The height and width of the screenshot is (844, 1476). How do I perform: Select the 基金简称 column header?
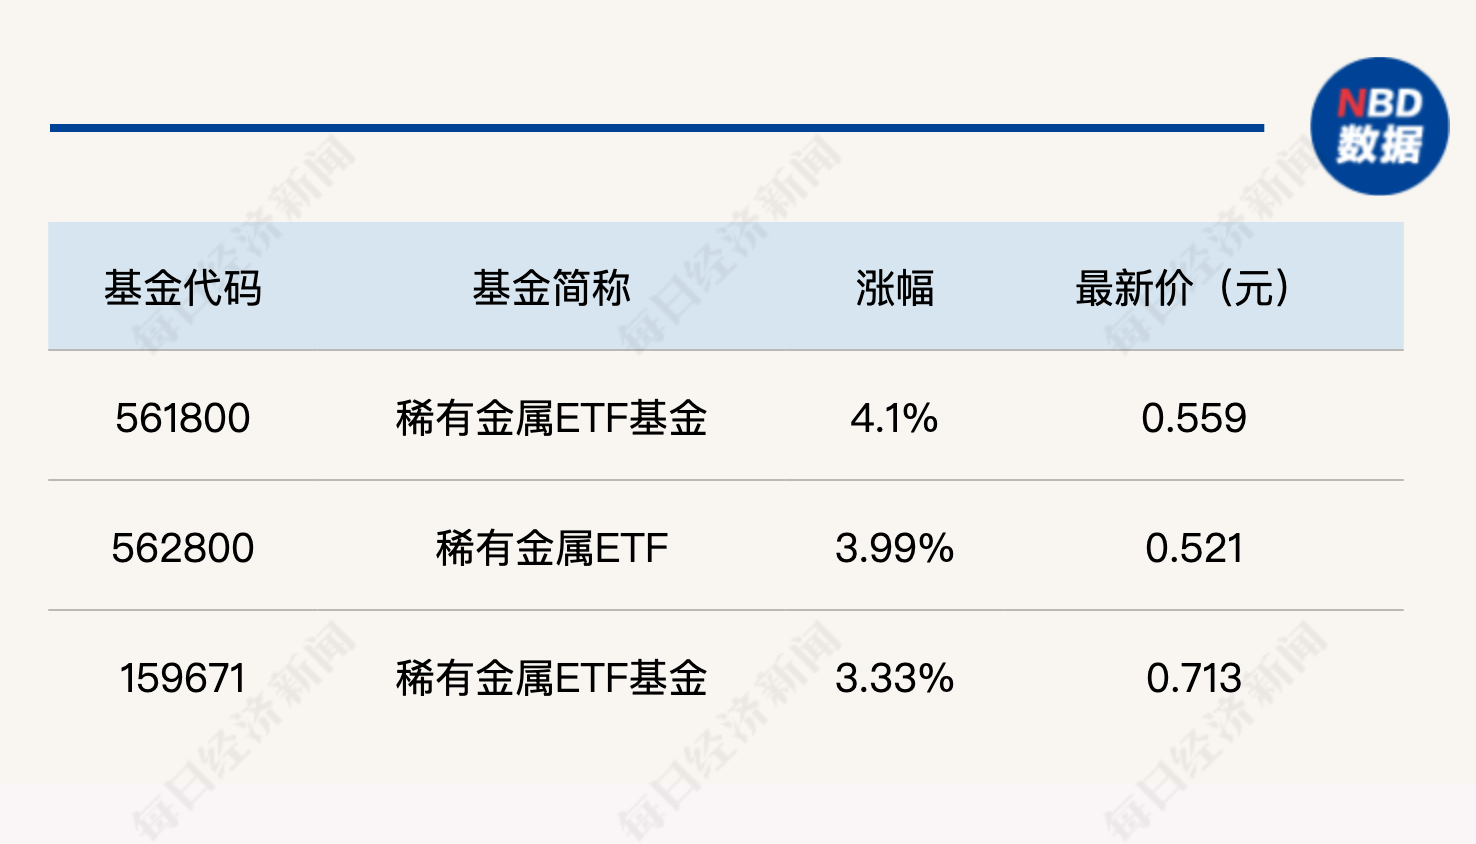552,288
